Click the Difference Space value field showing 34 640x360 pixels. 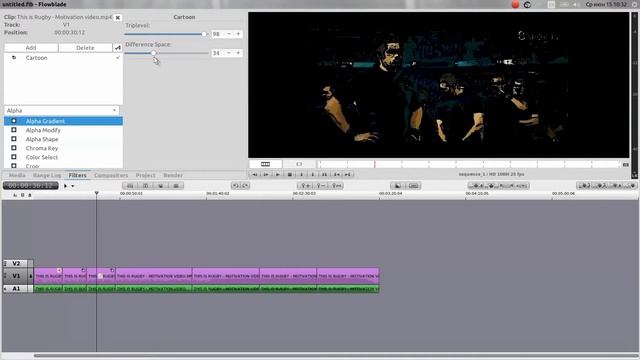[x=217, y=53]
